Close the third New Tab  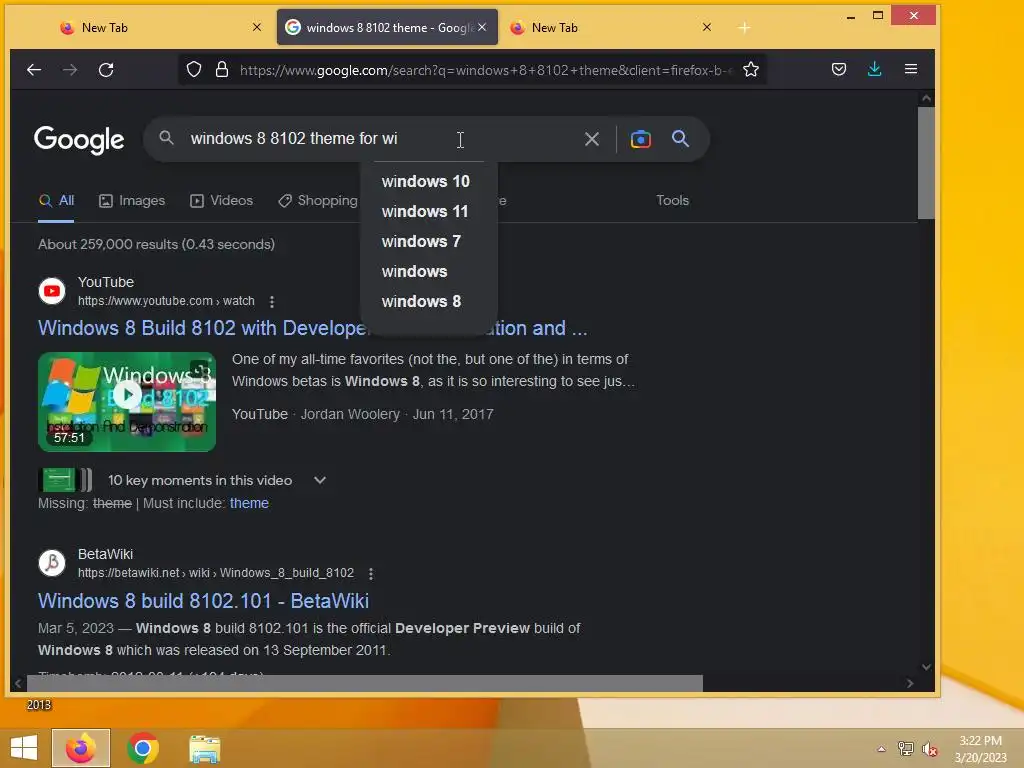click(x=707, y=27)
